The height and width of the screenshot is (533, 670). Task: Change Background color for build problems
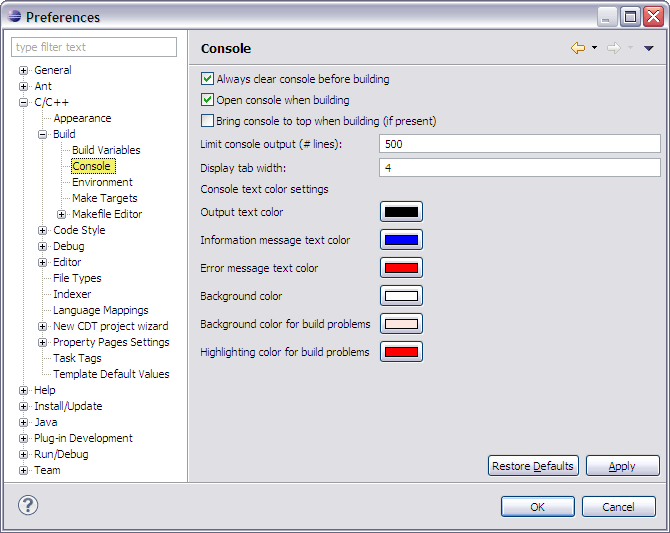point(401,324)
